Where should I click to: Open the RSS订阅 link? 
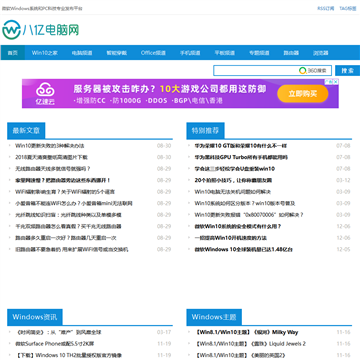pos(325,8)
